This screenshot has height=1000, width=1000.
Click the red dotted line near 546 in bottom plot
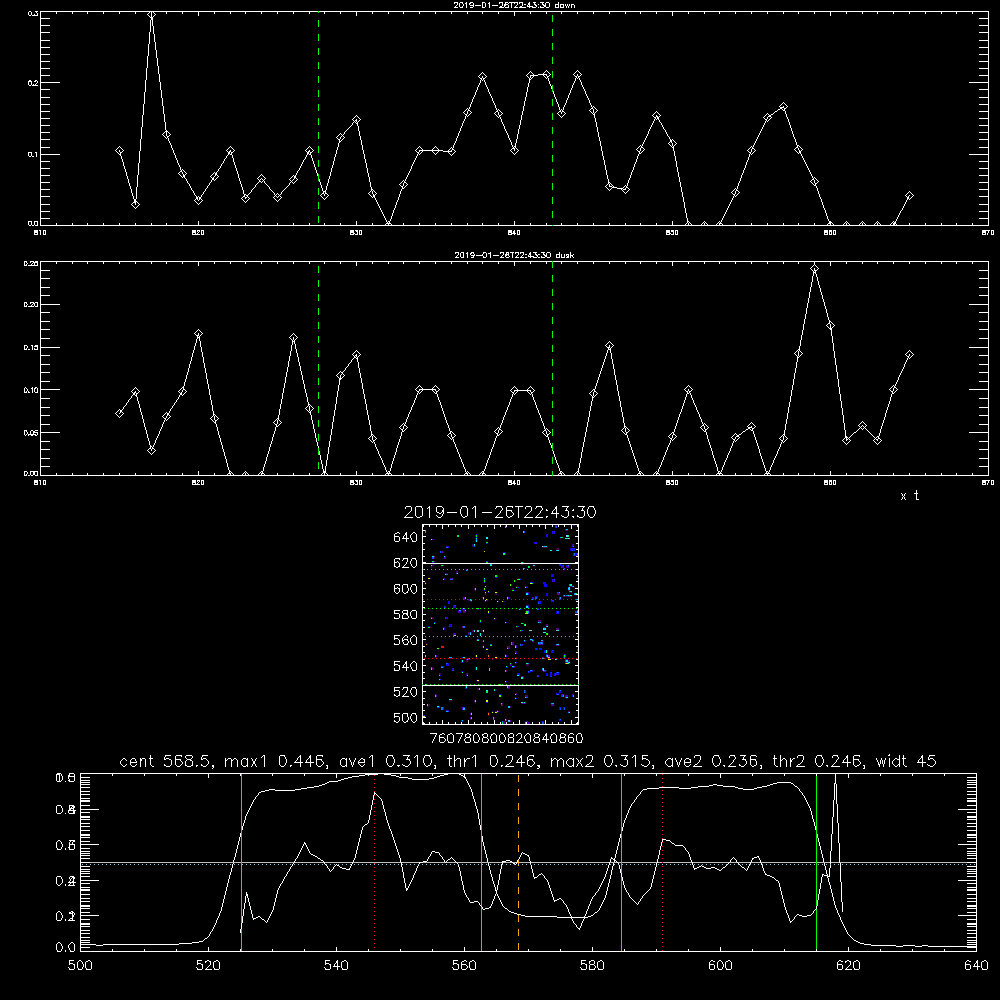point(374,861)
